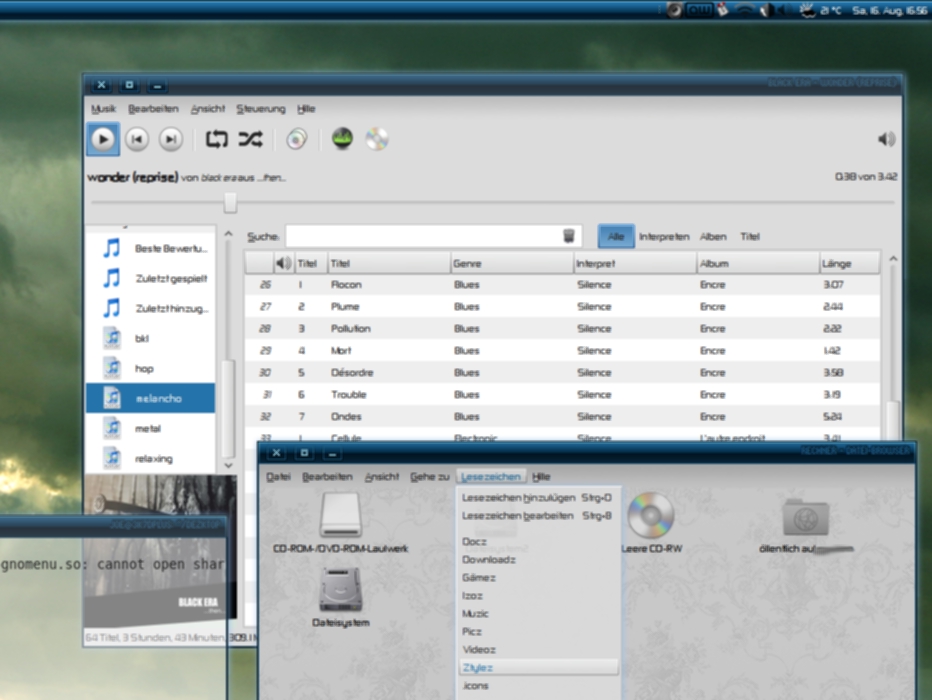
Task: Open the 'hop' playlist
Action: [x=151, y=368]
